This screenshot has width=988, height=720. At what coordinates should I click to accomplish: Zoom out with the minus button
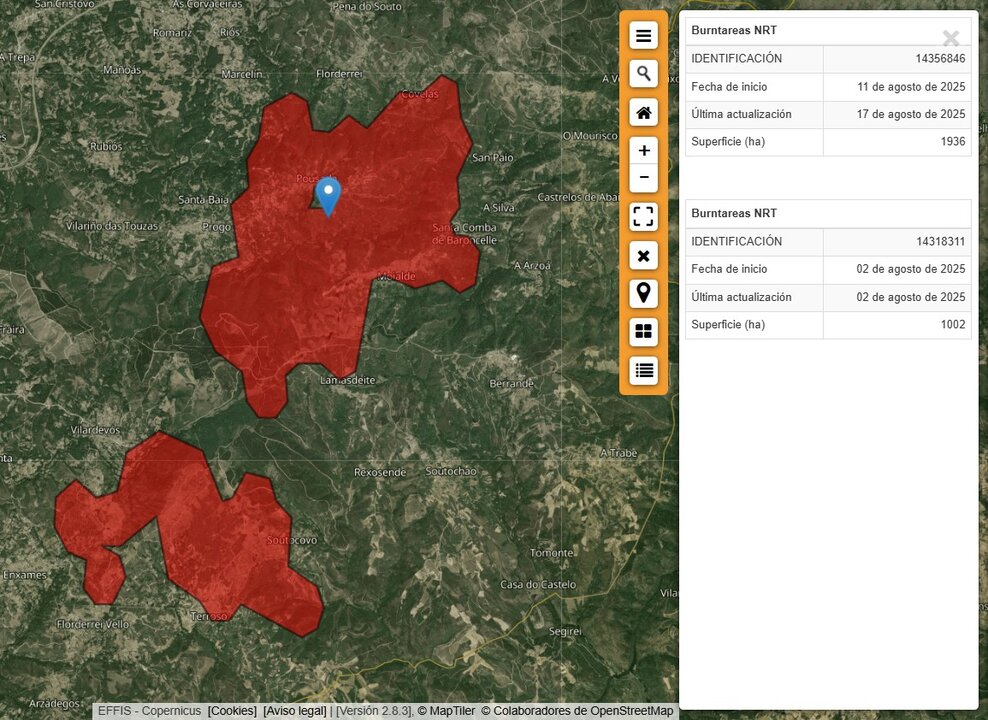tap(643, 178)
